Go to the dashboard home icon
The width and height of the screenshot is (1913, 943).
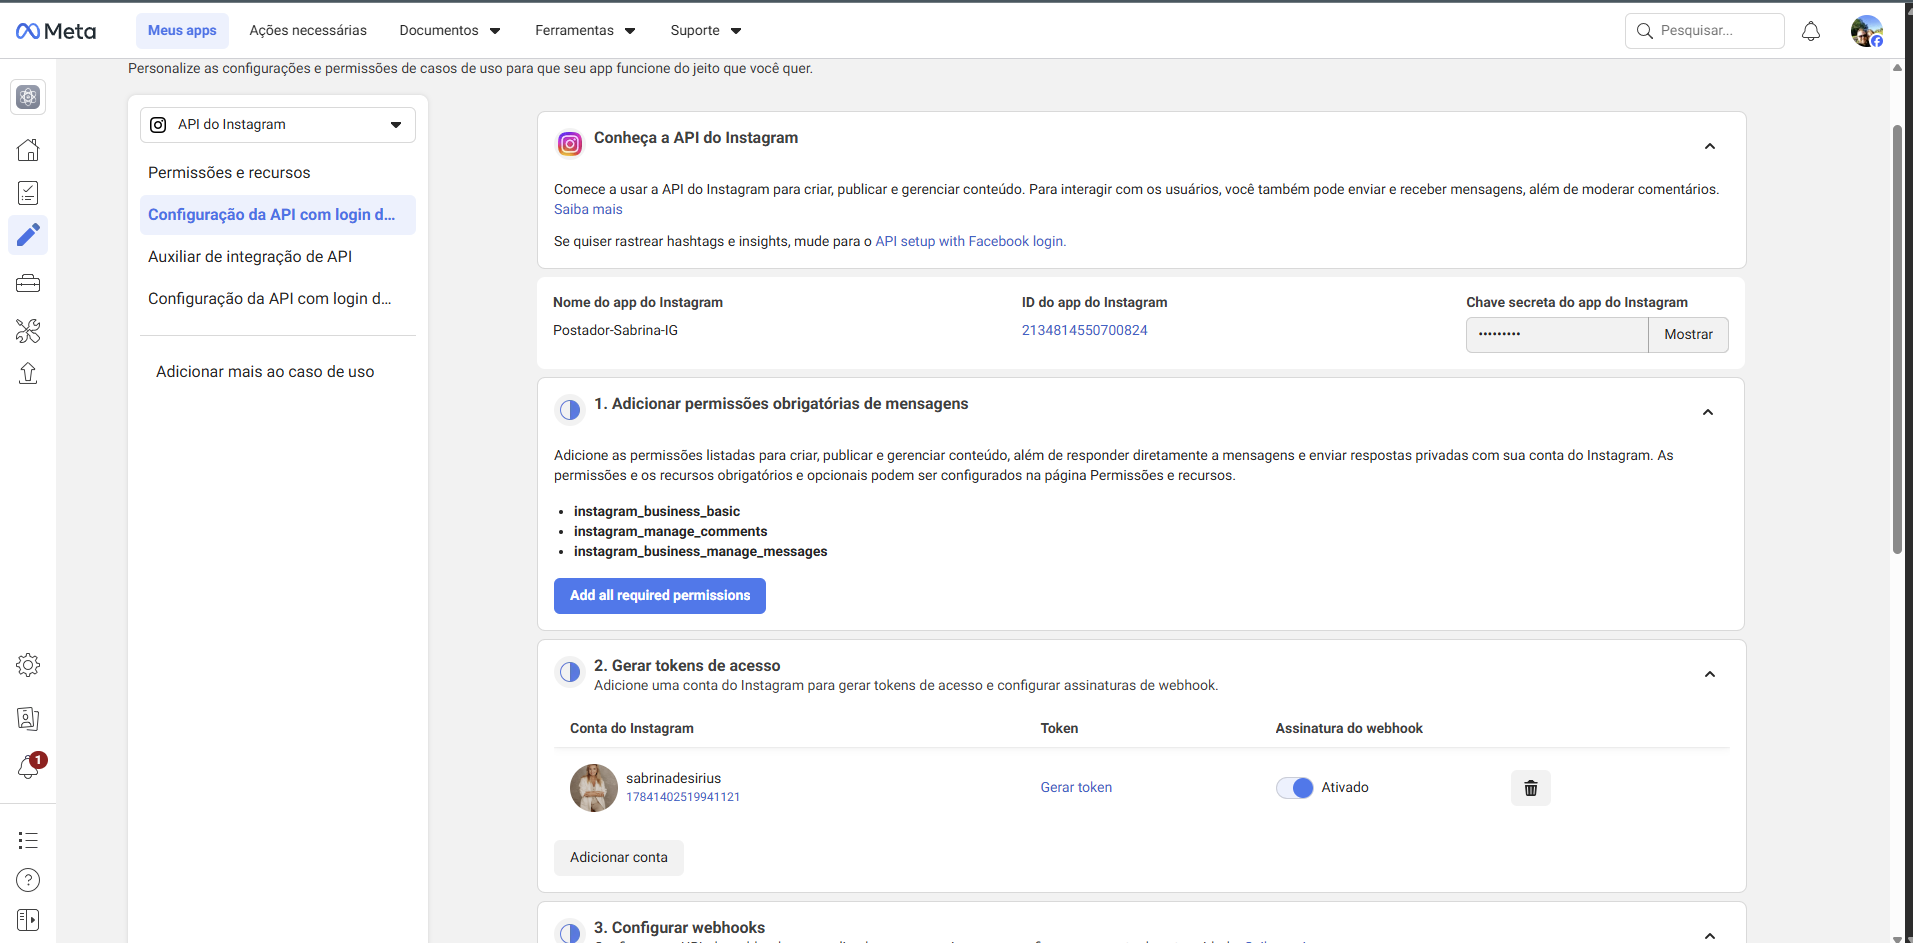coord(28,150)
